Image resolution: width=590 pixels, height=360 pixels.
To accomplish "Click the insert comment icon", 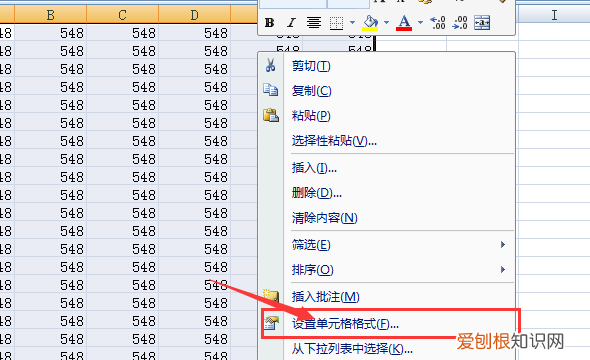I will pos(271,295).
